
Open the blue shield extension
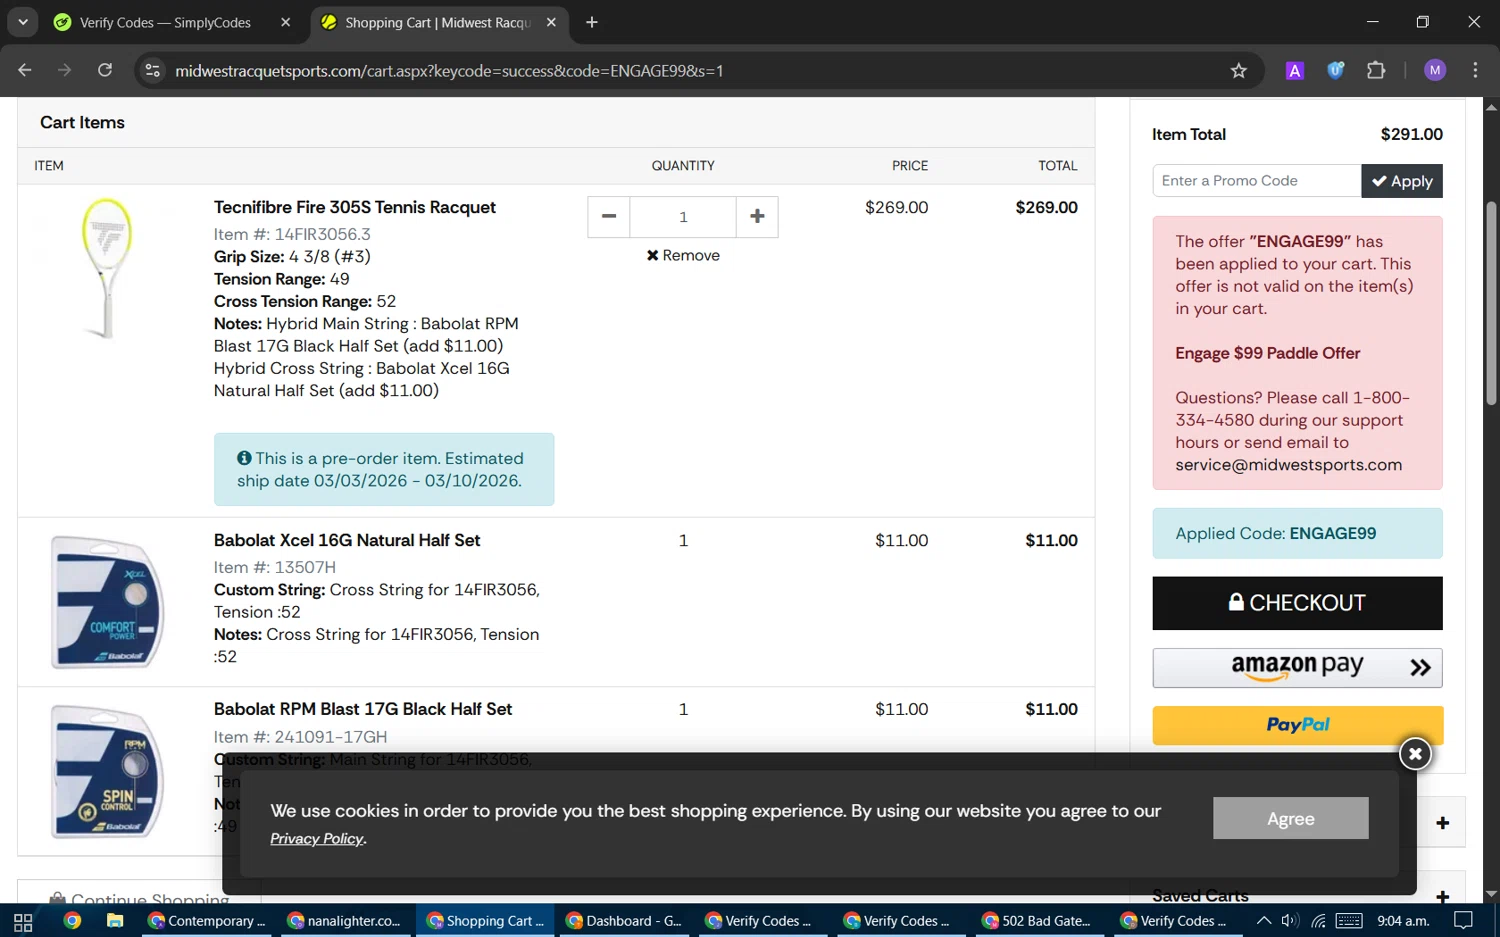tap(1335, 70)
